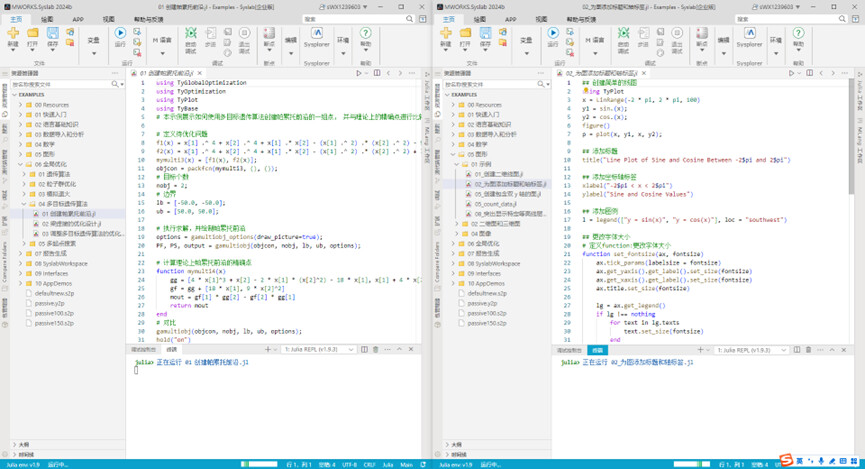Click the 运行 play button in right window
Screen dimensions: 865x469
coord(552,34)
